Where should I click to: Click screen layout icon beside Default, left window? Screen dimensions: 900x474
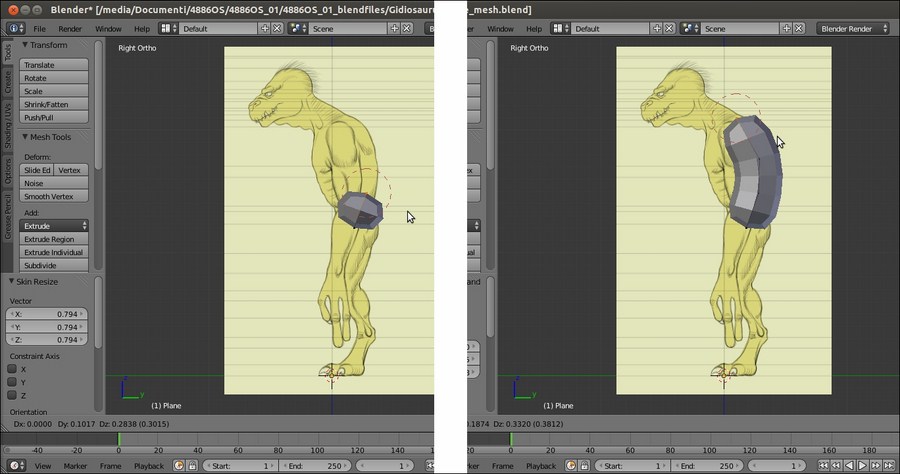(x=168, y=28)
